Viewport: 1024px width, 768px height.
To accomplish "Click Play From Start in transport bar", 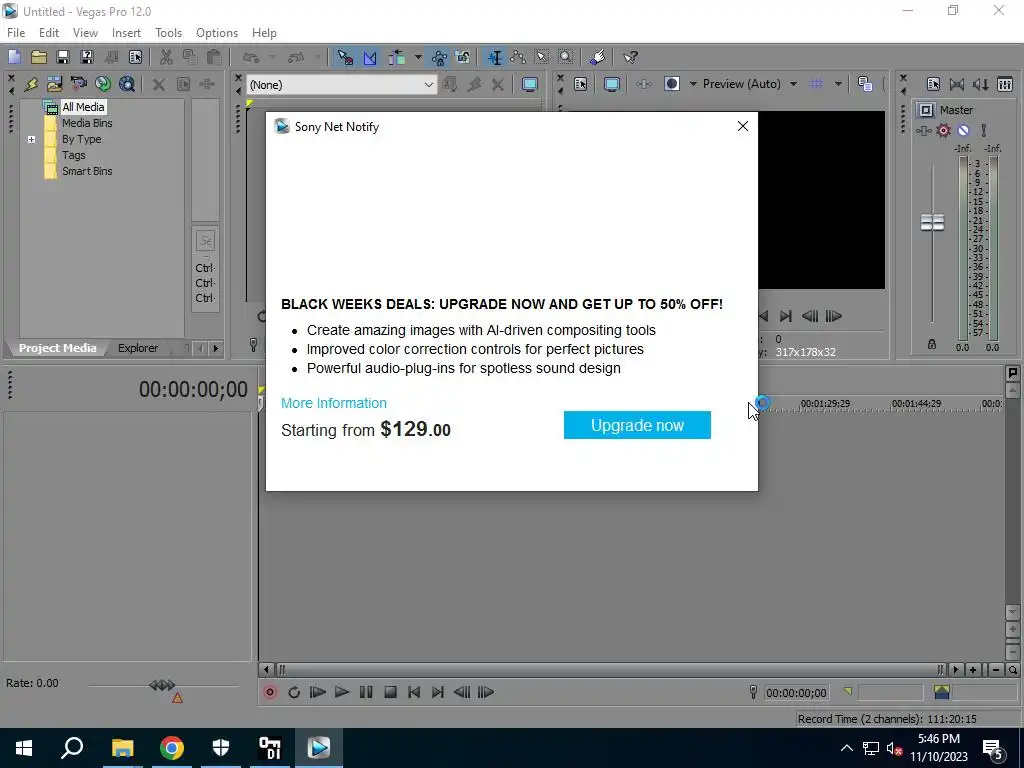I will (x=317, y=692).
